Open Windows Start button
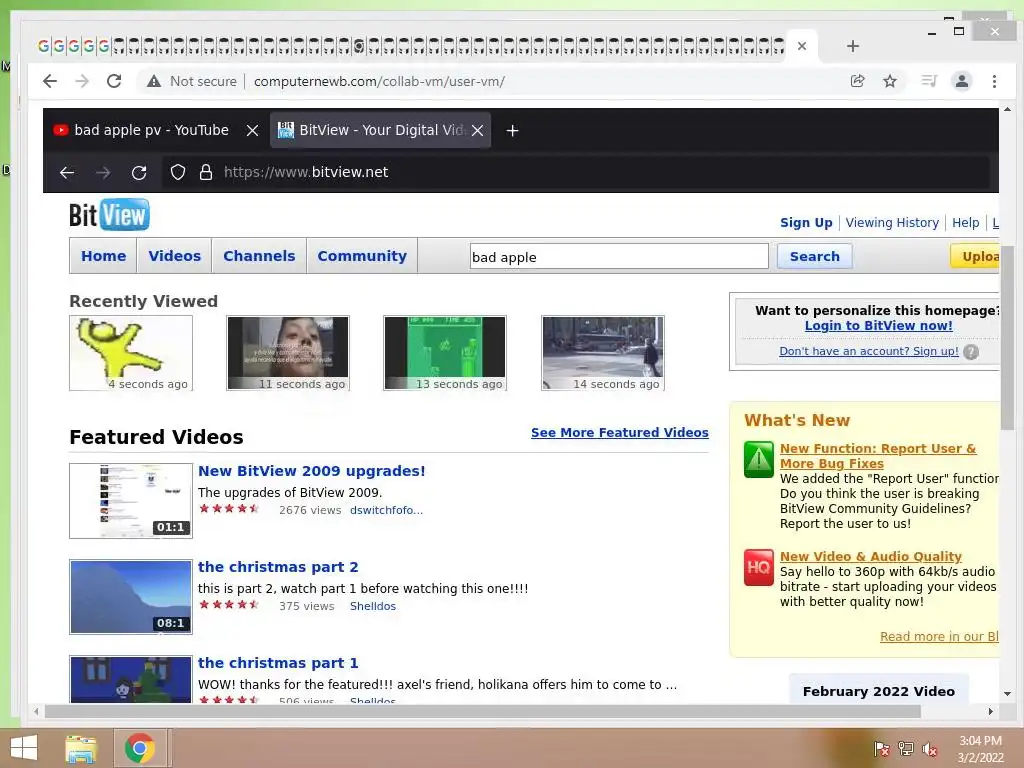 [x=24, y=748]
